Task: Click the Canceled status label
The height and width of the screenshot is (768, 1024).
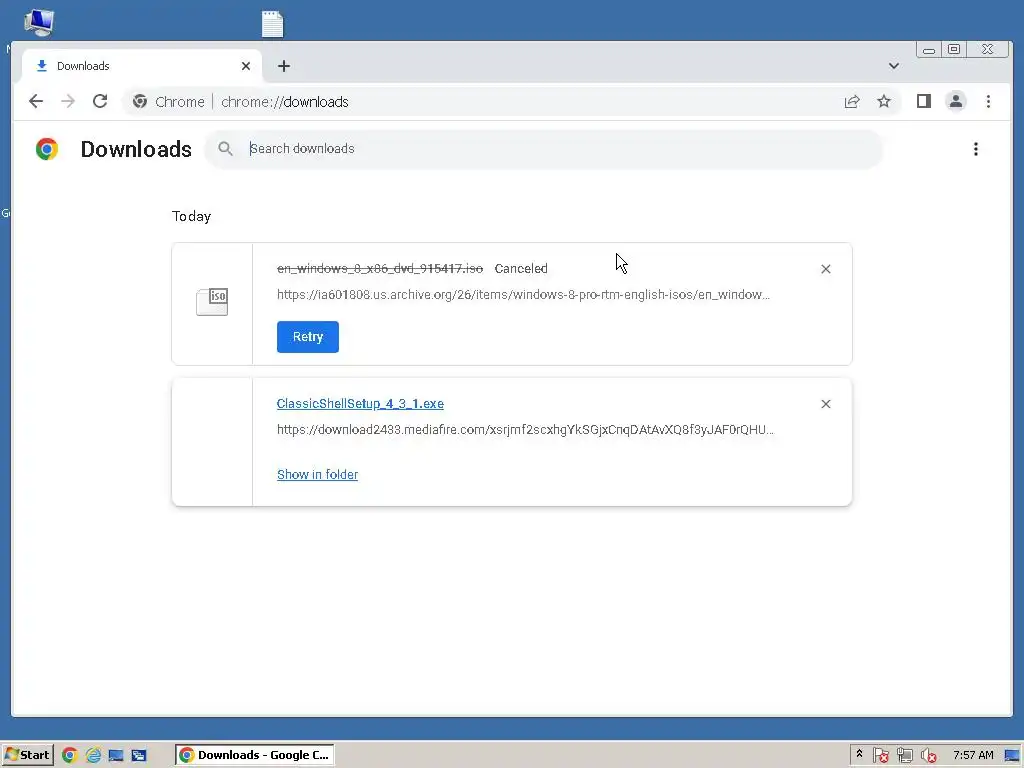Action: (521, 268)
